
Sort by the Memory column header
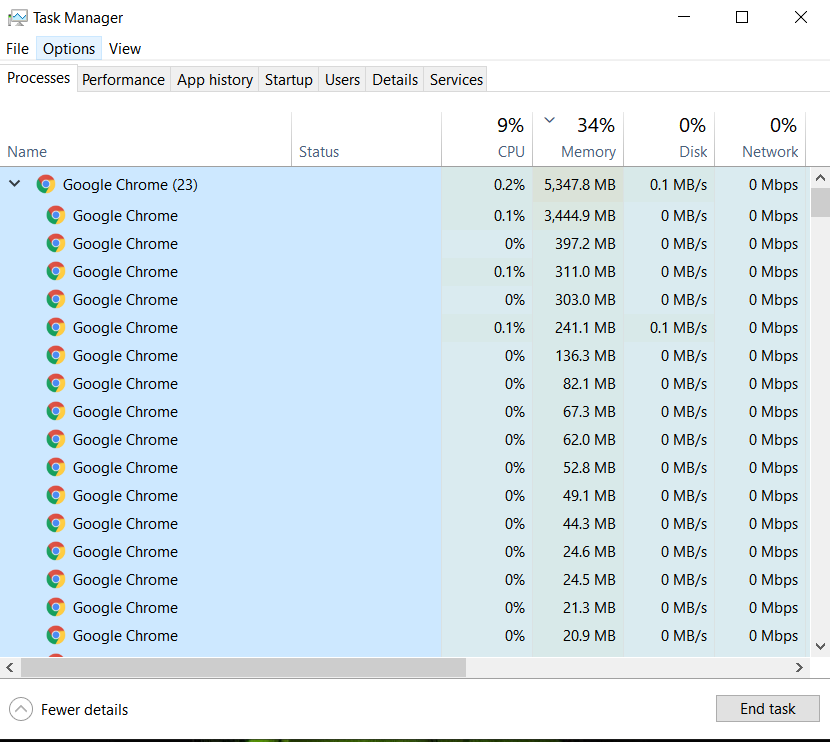[578, 140]
